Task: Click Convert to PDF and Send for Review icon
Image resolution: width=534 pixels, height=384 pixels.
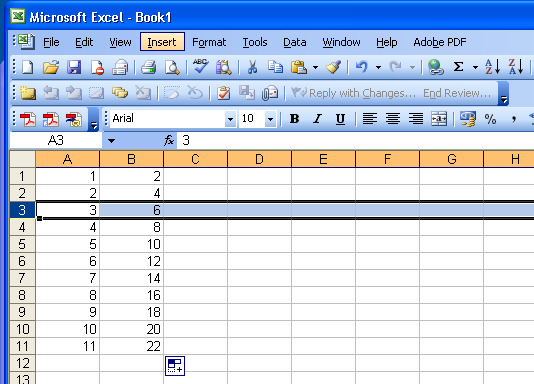Action: pos(74,119)
